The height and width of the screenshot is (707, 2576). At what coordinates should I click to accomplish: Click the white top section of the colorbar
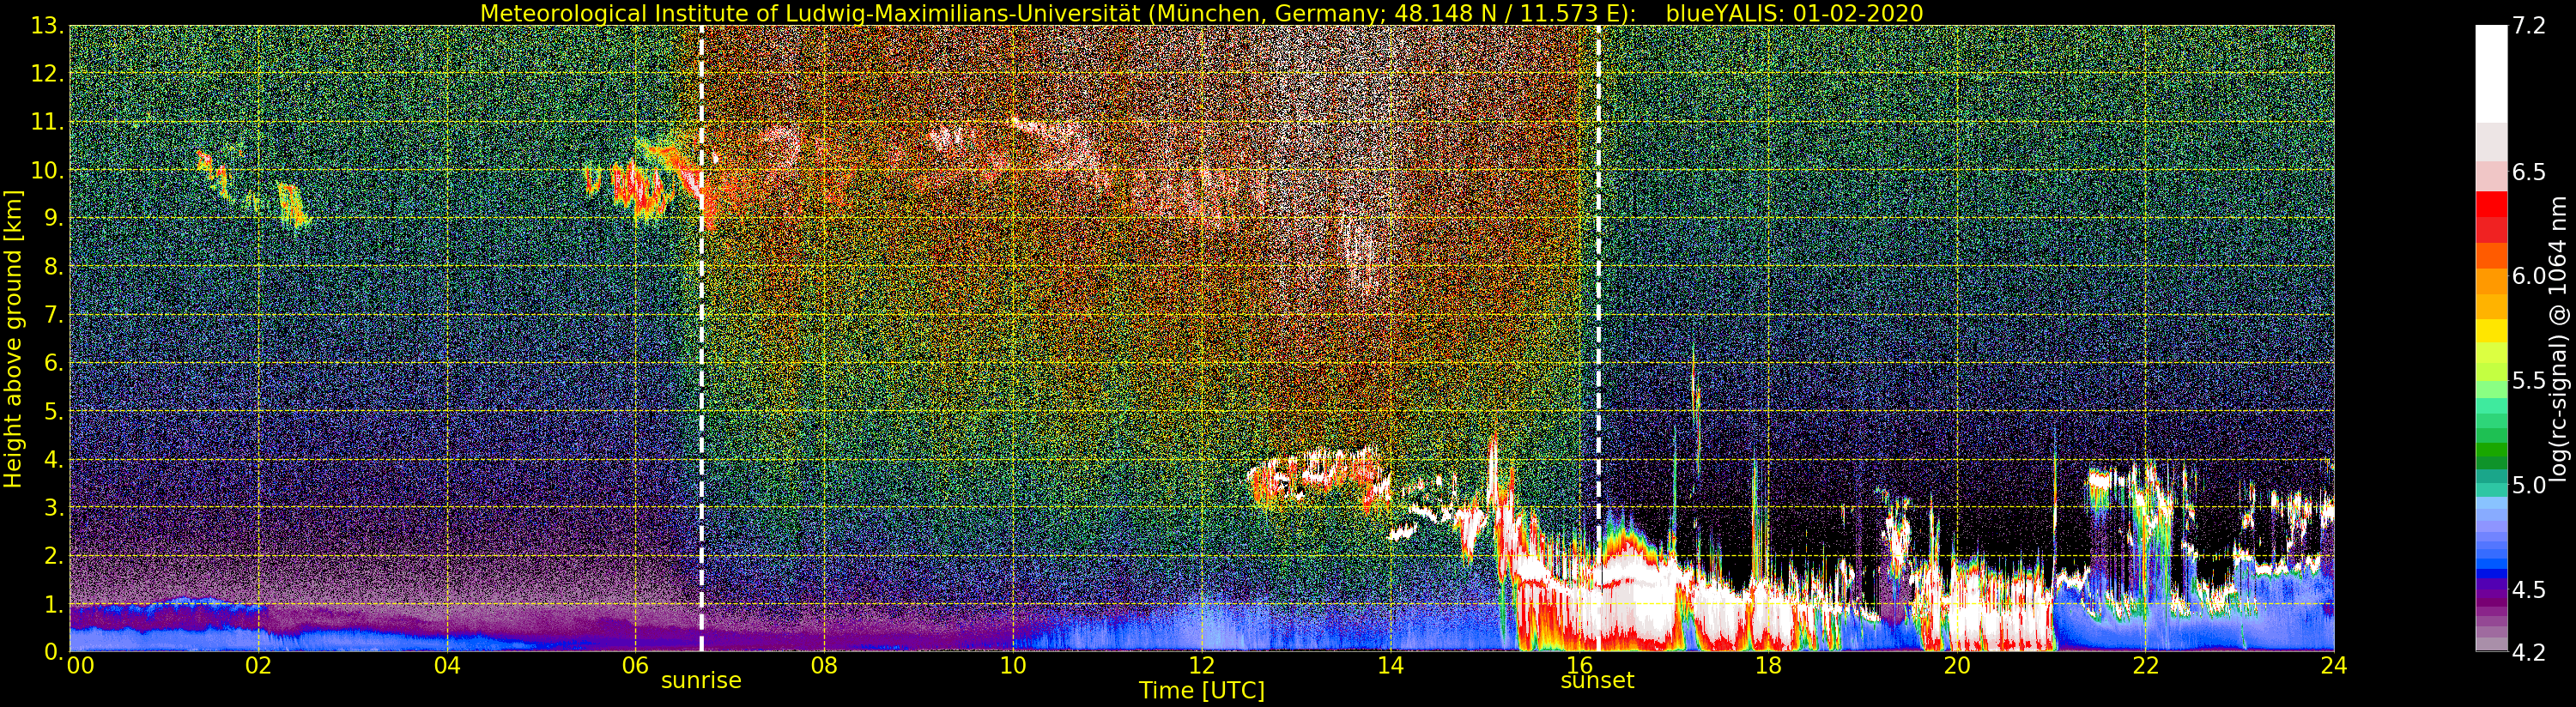click(x=2491, y=75)
